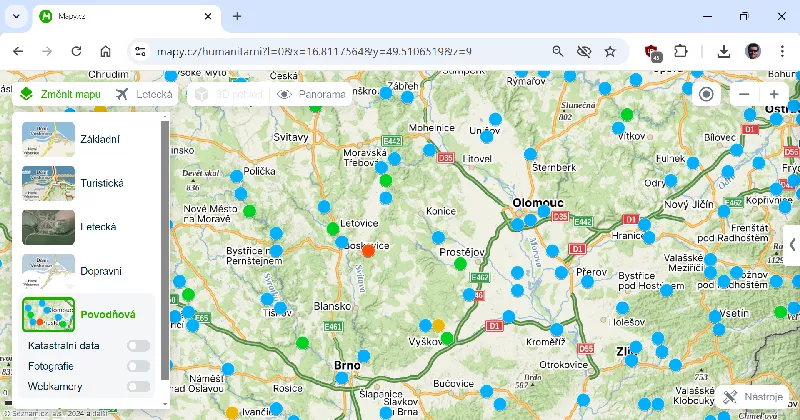Image resolution: width=800 pixels, height=420 pixels.
Task: Open the Nástroje tools button
Action: pyautogui.click(x=755, y=397)
